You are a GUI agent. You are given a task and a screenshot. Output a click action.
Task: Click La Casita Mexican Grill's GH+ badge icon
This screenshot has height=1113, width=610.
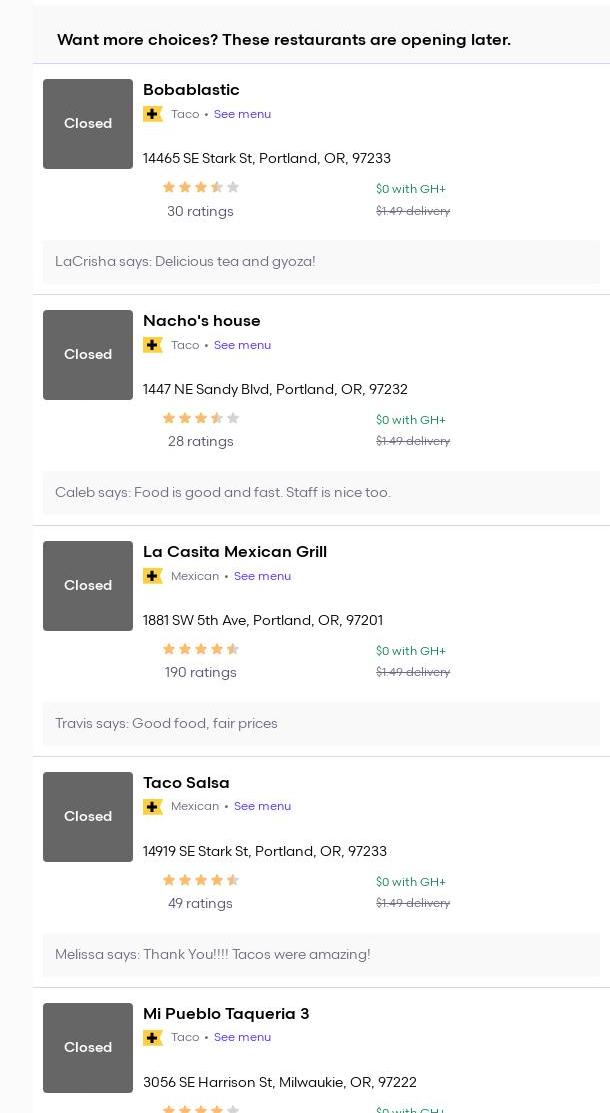153,576
